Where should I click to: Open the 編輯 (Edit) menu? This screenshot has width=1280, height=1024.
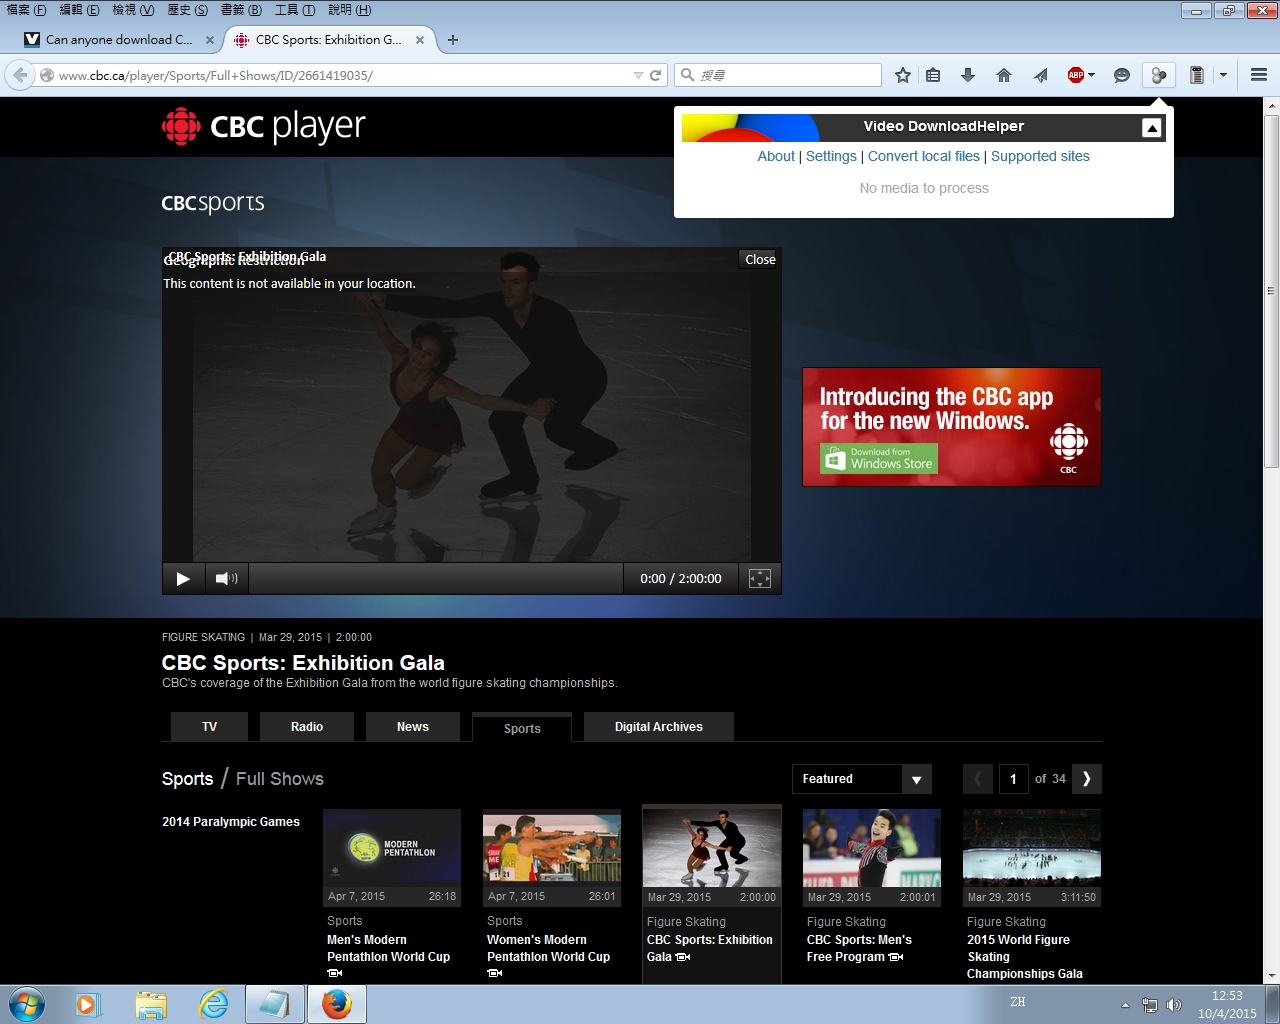pos(80,10)
